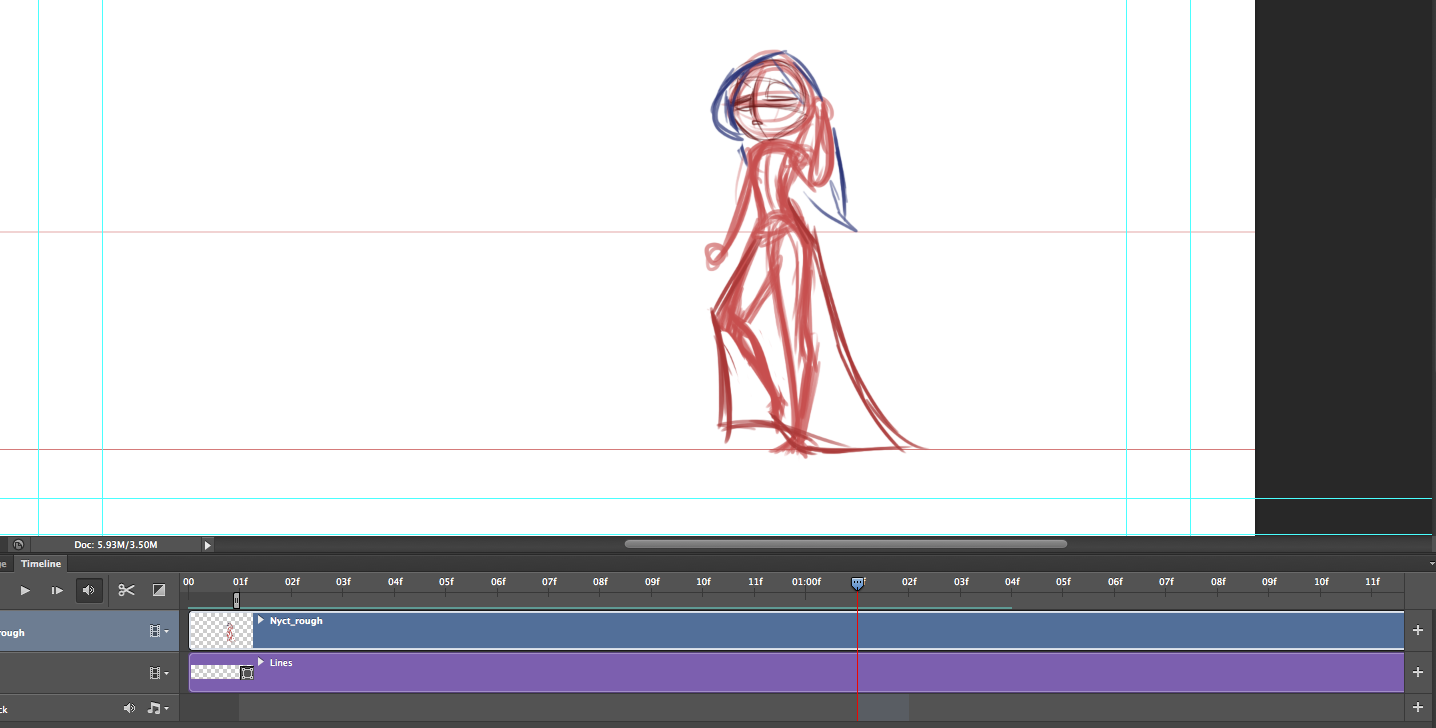
Task: Click the work area start handle
Action: click(236, 600)
